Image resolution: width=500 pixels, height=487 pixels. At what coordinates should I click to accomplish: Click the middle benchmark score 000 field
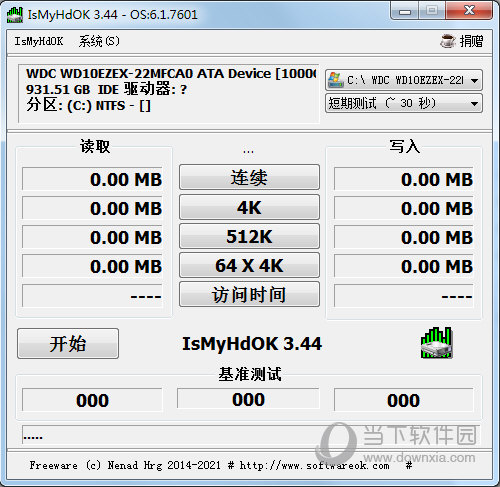(x=248, y=399)
